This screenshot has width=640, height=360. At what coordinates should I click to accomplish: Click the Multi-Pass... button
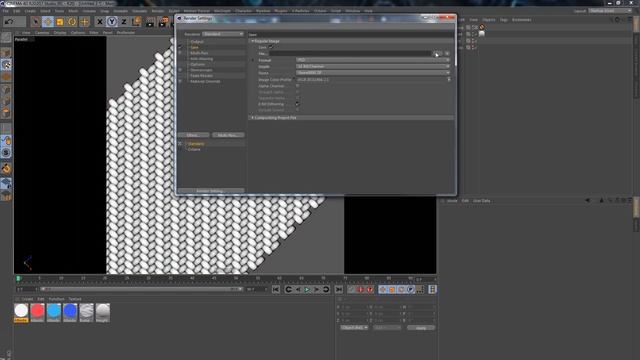228,135
